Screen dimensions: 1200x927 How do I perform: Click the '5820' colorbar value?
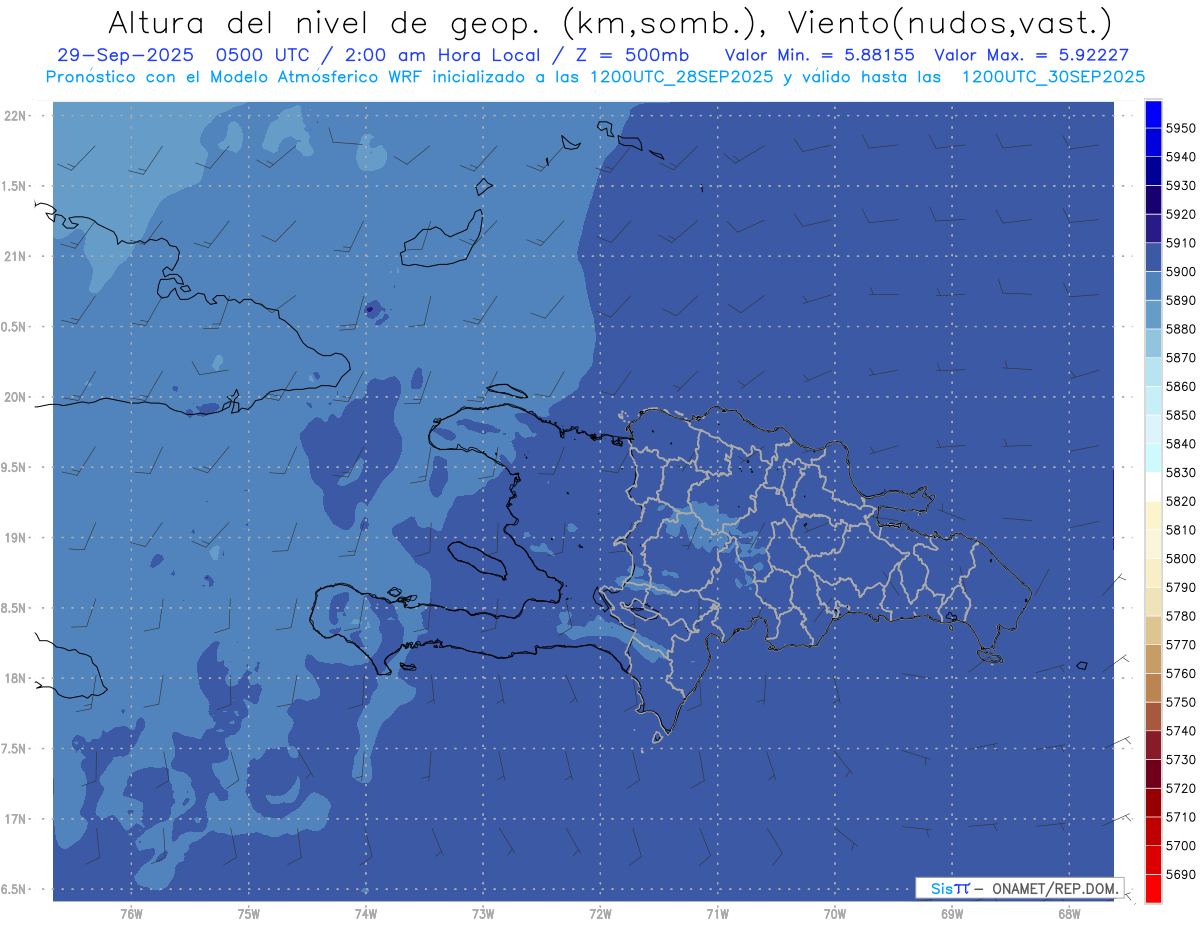[1180, 501]
